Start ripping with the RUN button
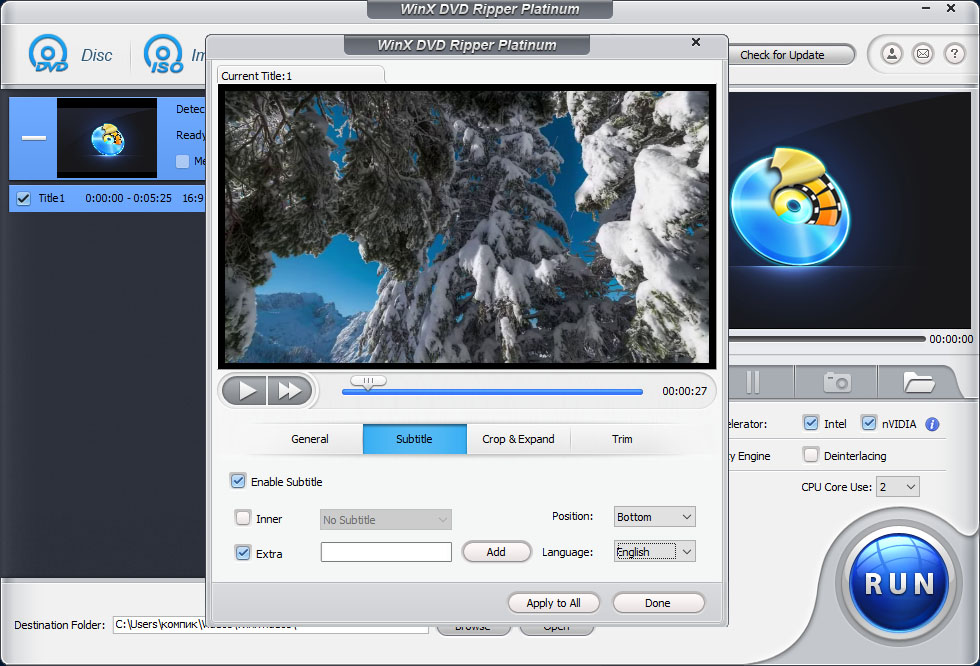The height and width of the screenshot is (666, 980). (x=899, y=583)
